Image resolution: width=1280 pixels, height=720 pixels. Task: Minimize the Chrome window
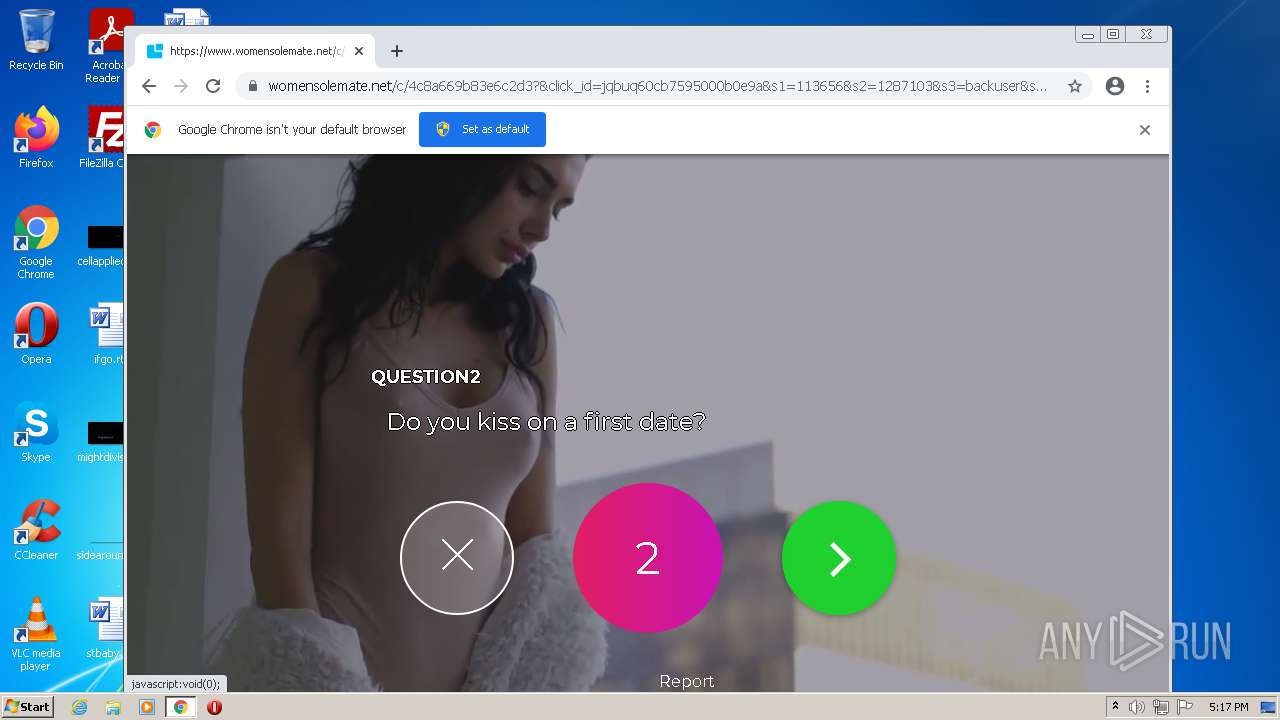click(x=1088, y=34)
